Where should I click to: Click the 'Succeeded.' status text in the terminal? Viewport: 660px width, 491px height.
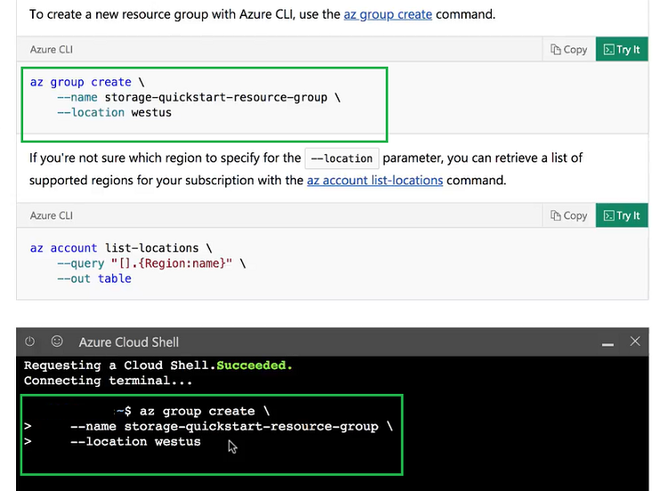(x=254, y=366)
